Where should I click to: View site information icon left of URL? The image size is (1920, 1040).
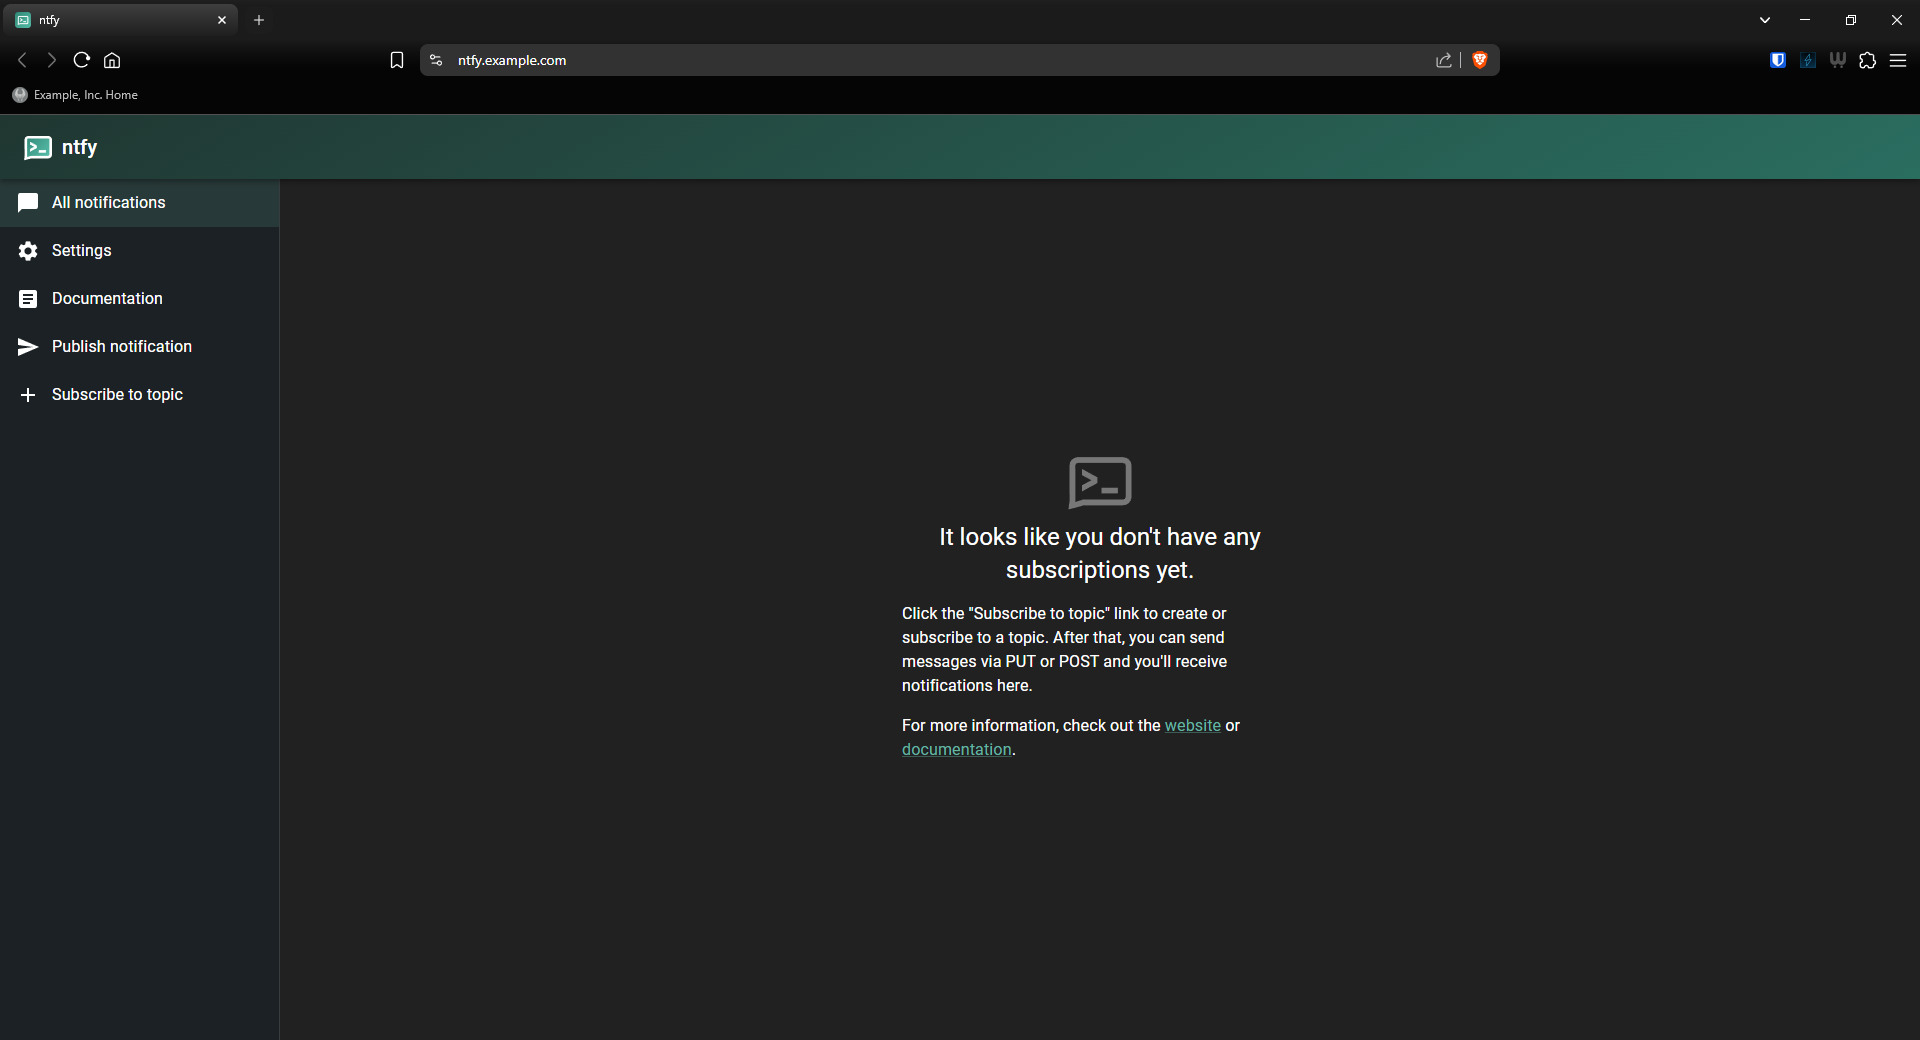(x=436, y=61)
